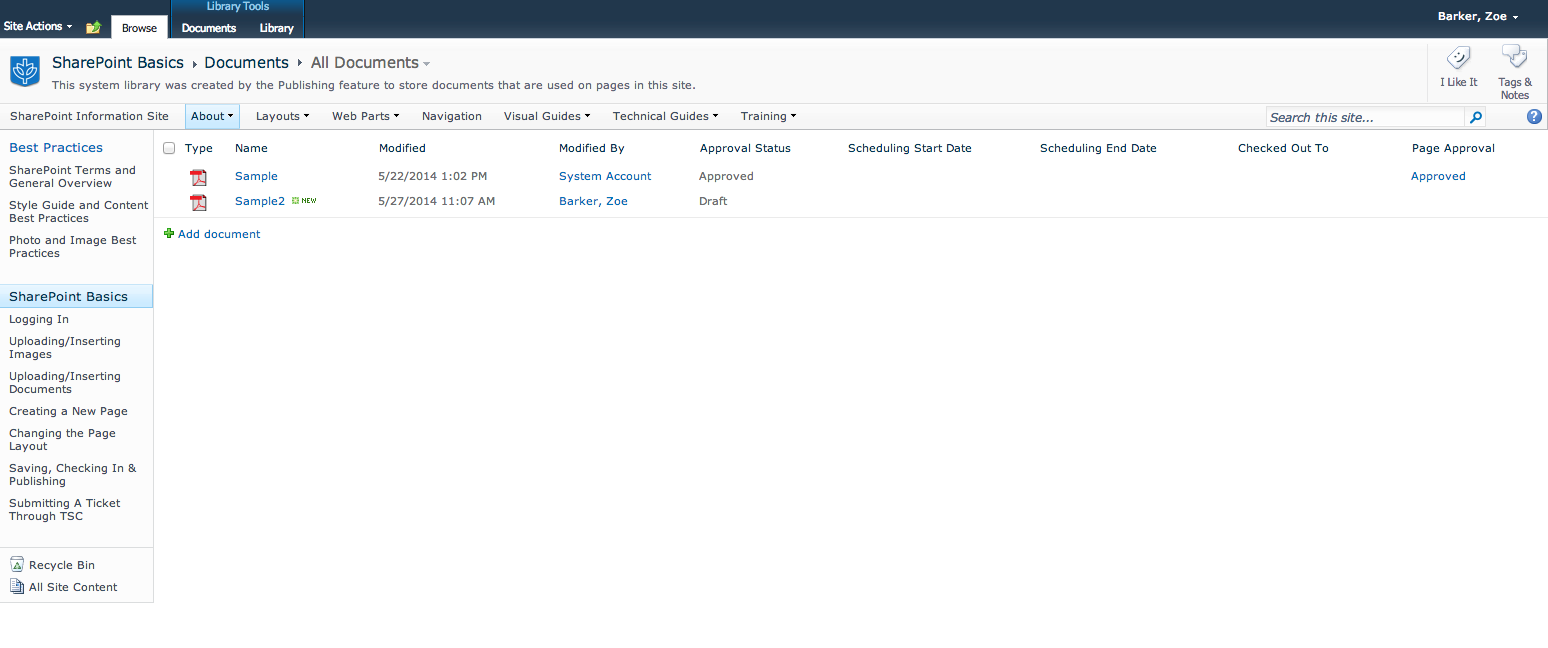Sort by the Name column header
Image resolution: width=1548 pixels, height=648 pixels.
(x=251, y=148)
